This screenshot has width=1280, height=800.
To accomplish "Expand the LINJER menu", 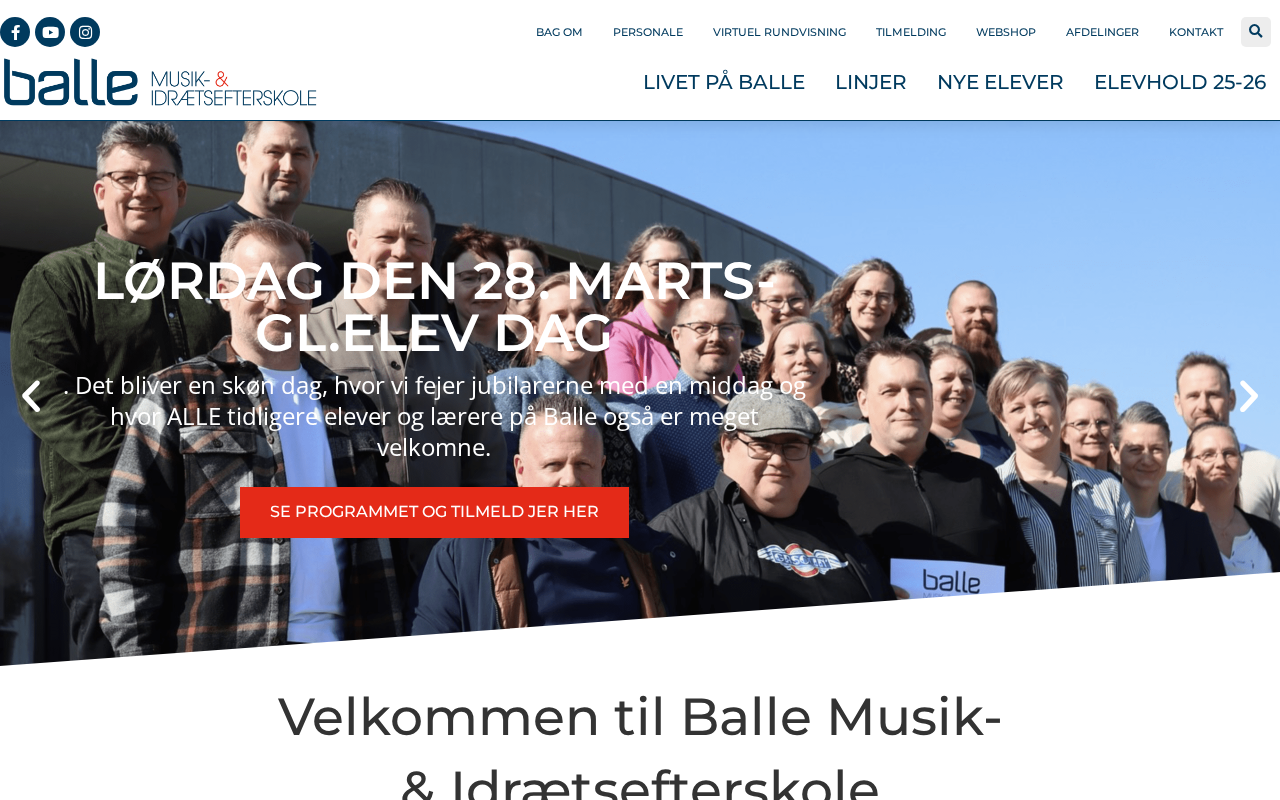I will click(871, 82).
